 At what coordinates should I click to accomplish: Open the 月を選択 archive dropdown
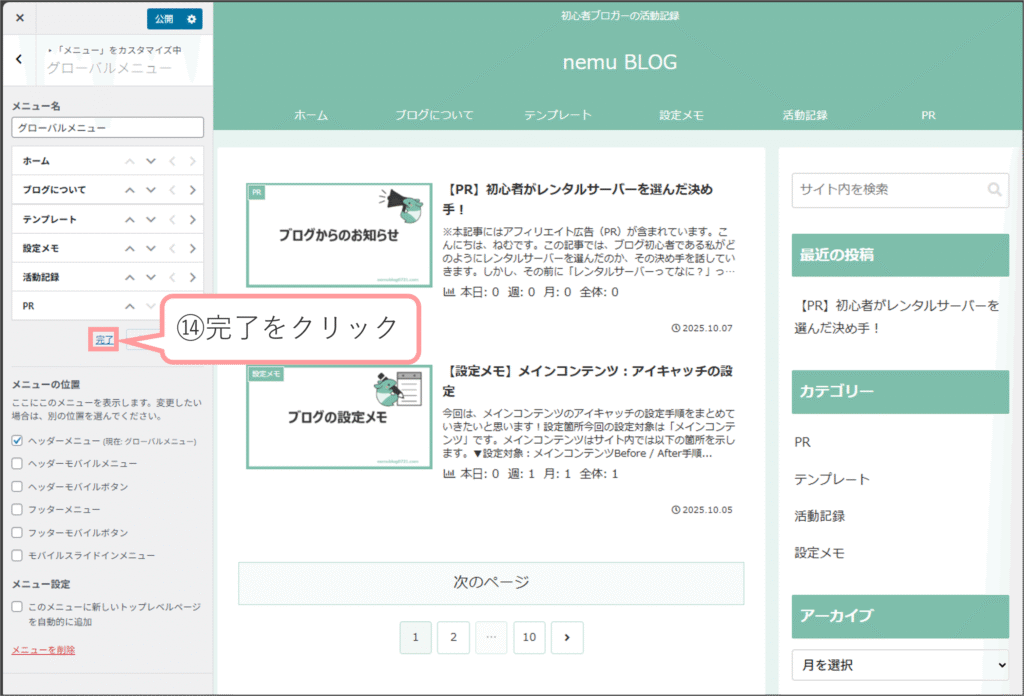pos(900,665)
